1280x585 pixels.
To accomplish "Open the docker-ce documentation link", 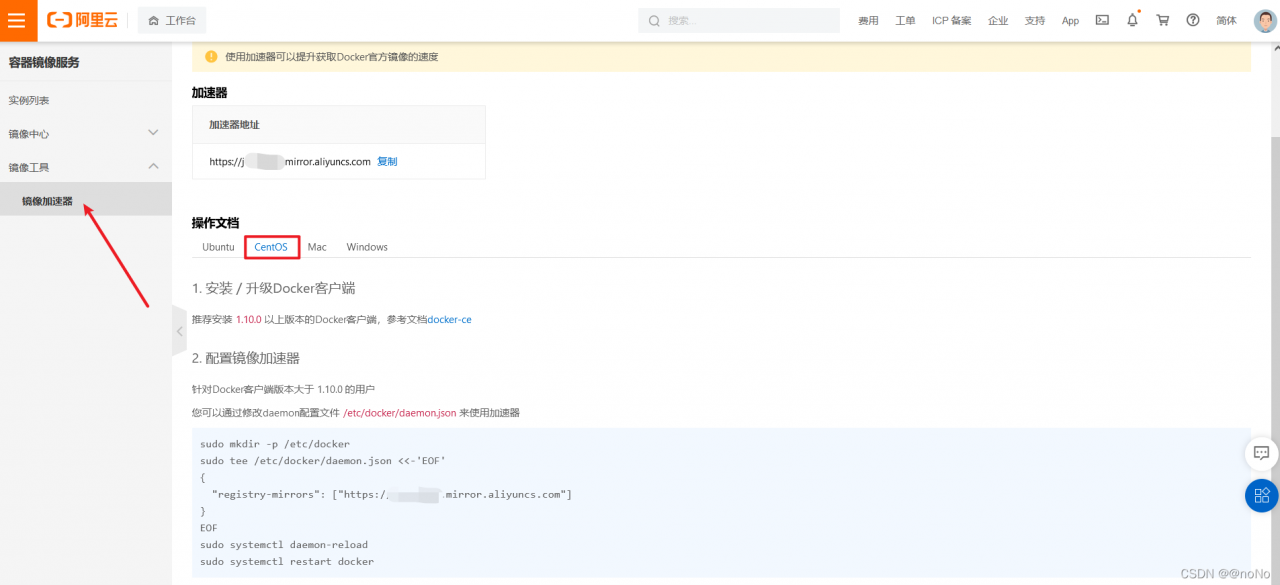I will 449,320.
